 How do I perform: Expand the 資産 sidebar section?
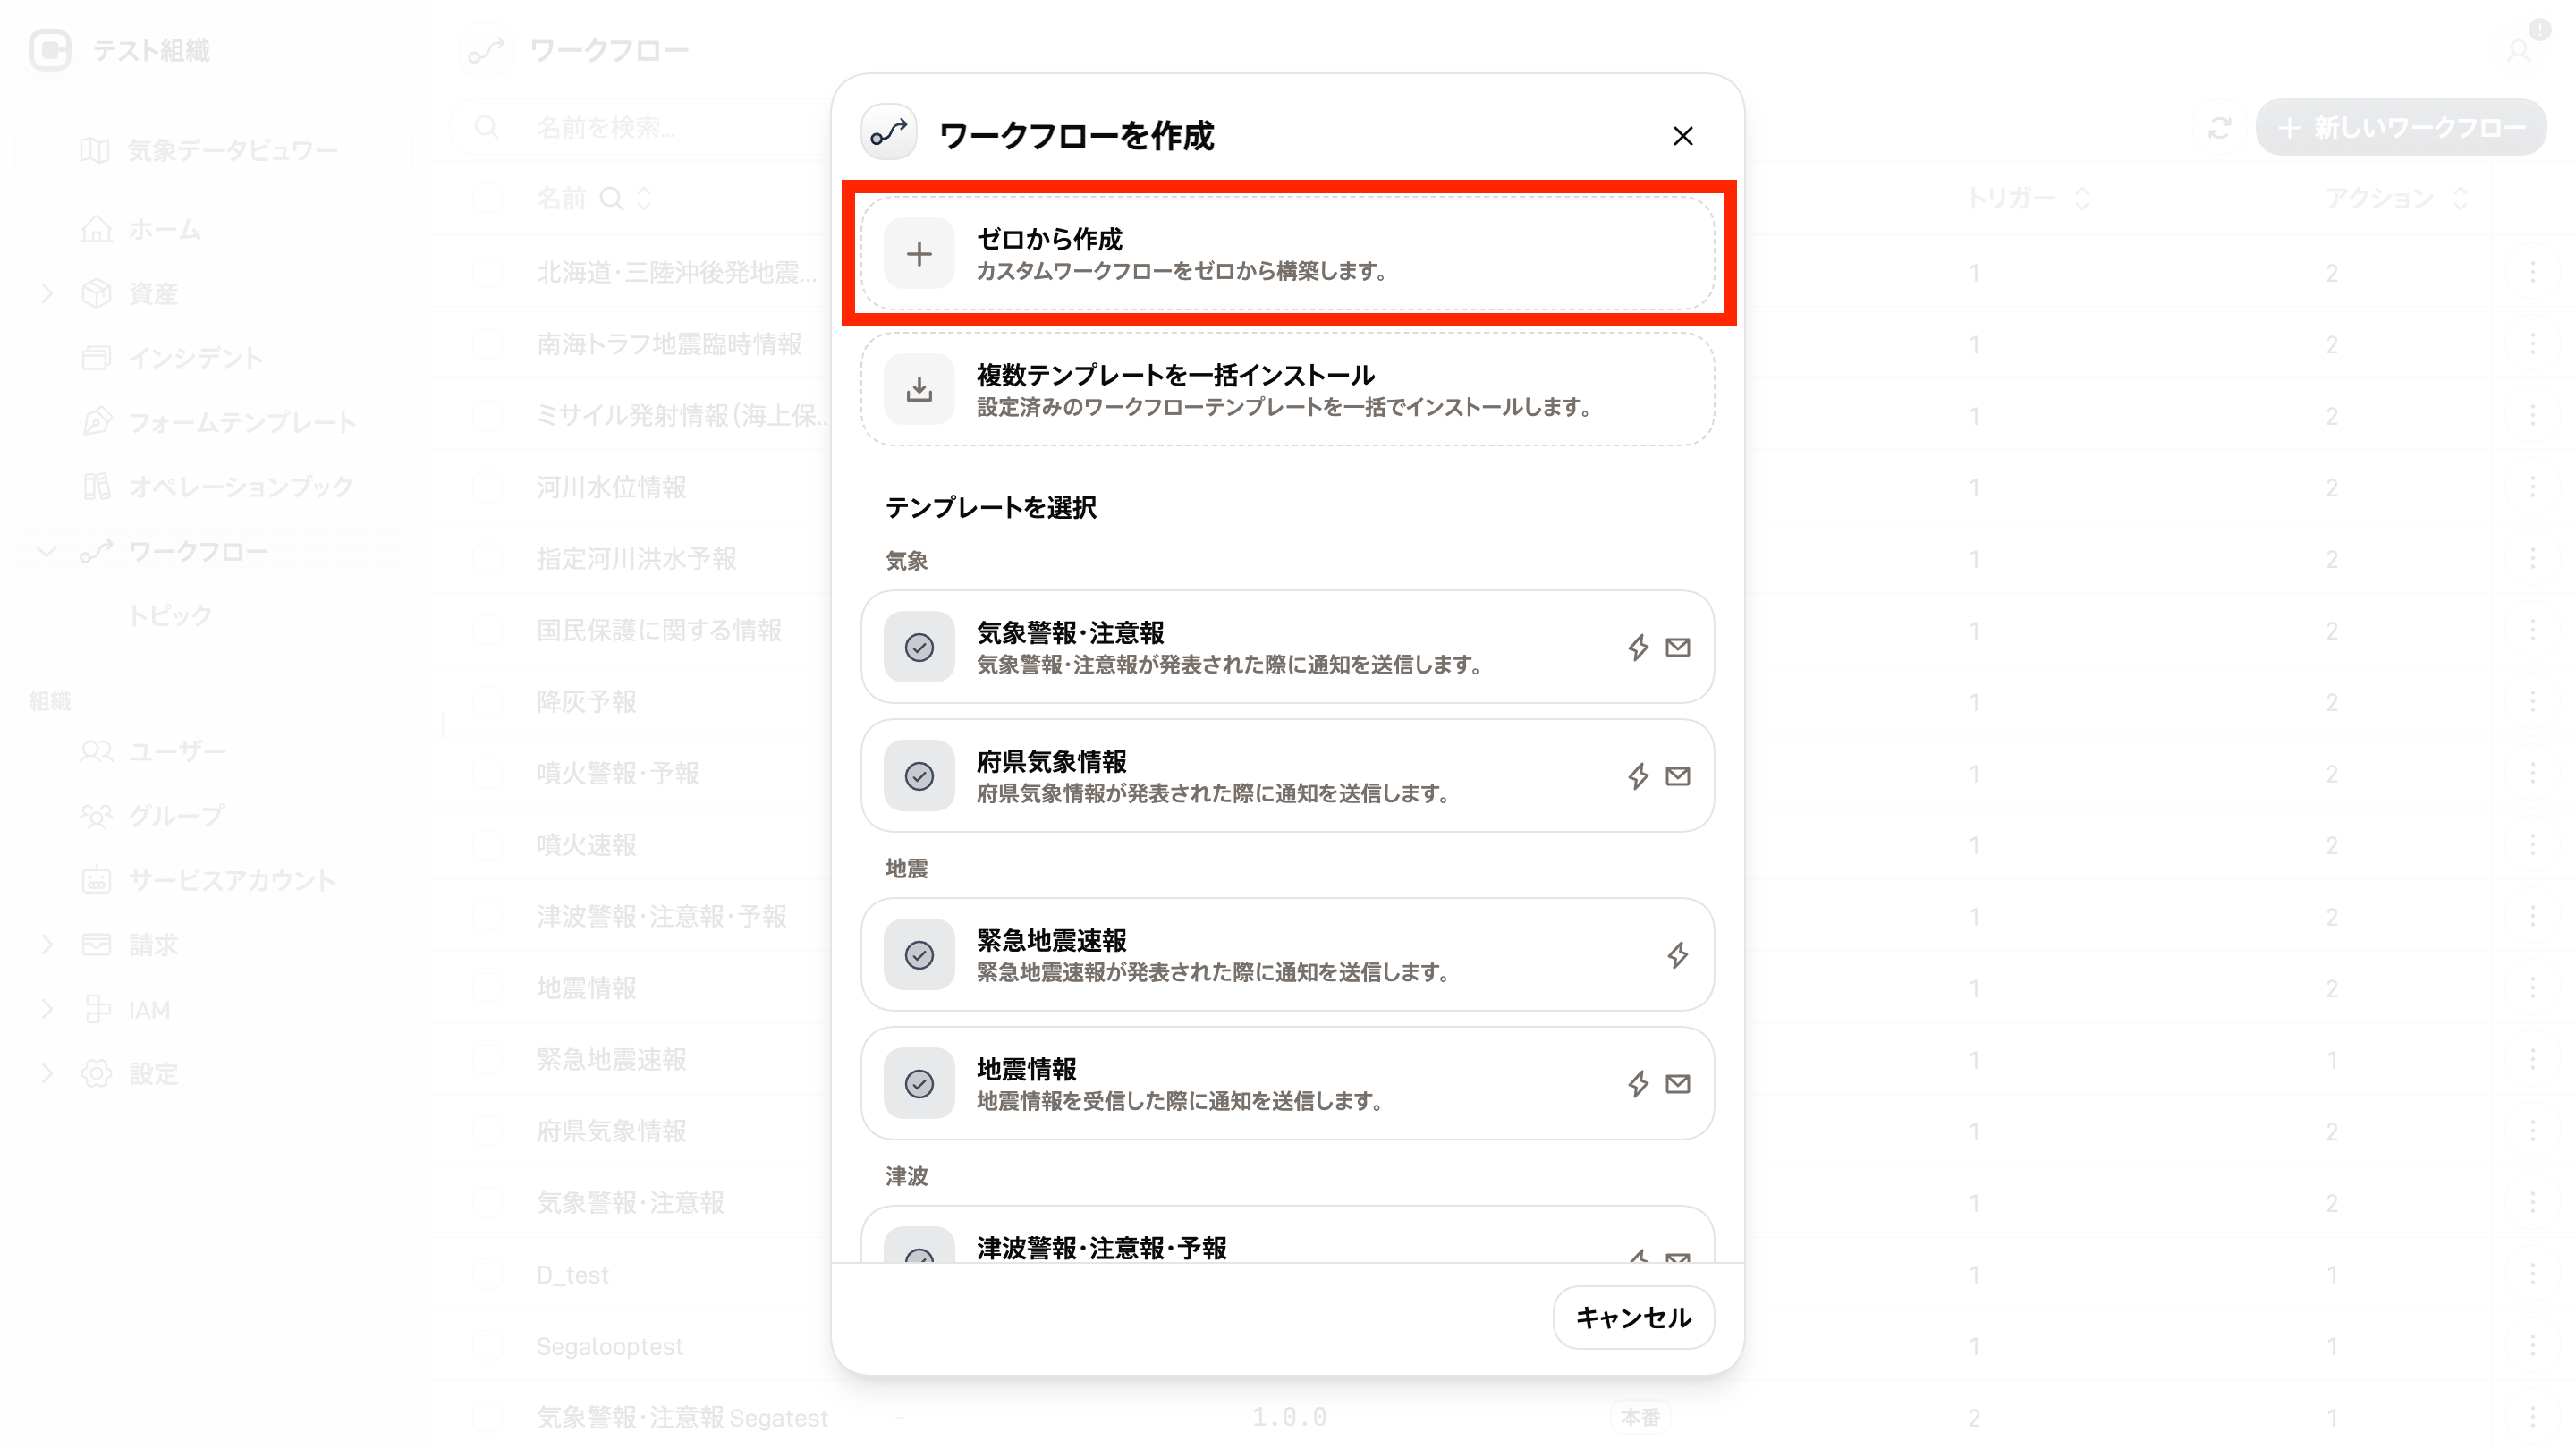(x=46, y=293)
